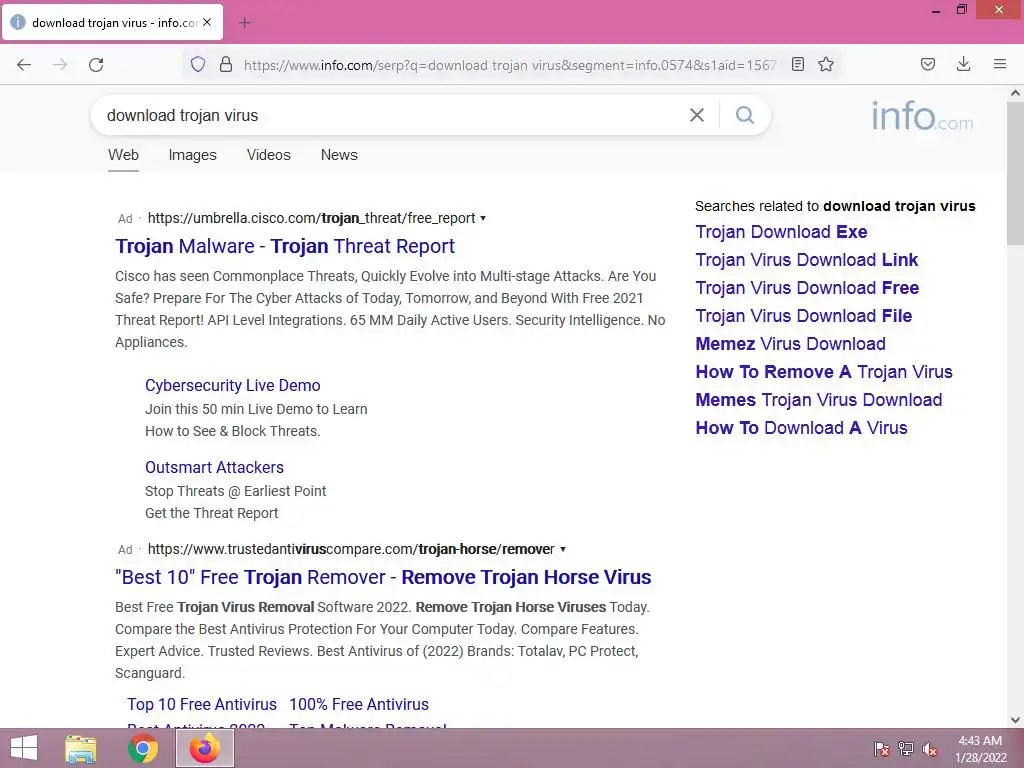
Task: Click the info.com logo
Action: point(922,116)
